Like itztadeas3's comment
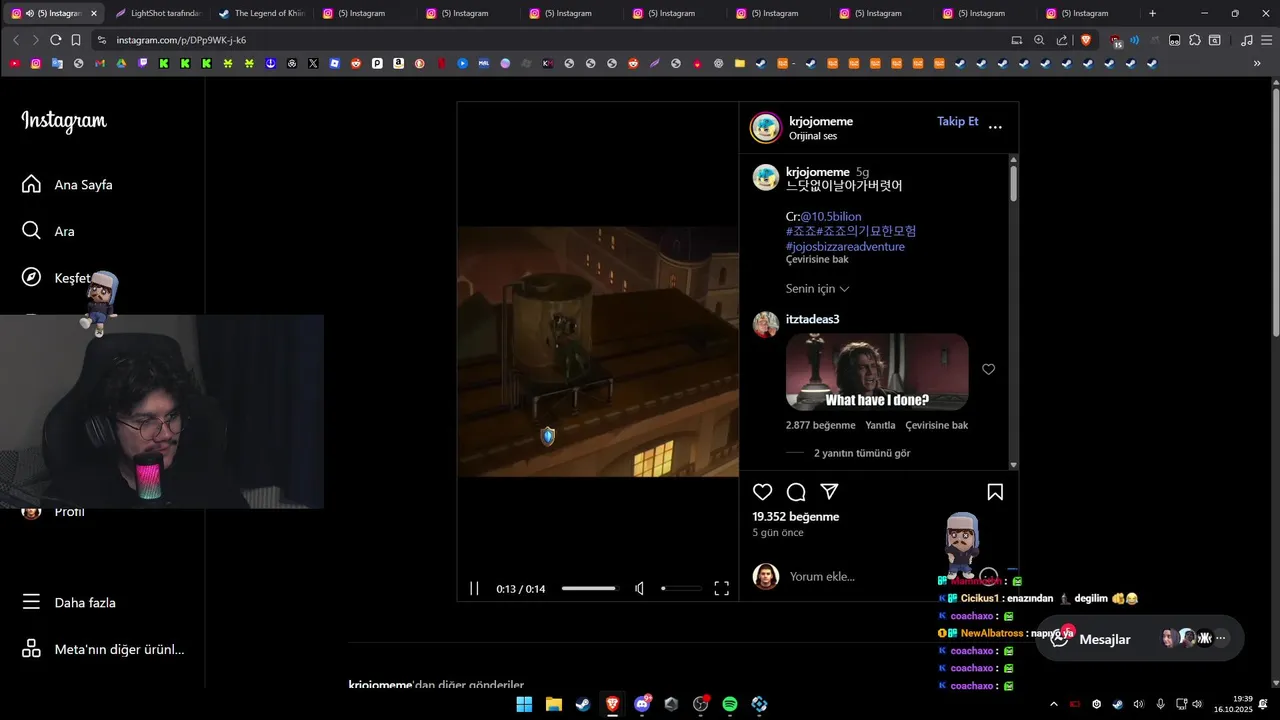 (x=988, y=369)
